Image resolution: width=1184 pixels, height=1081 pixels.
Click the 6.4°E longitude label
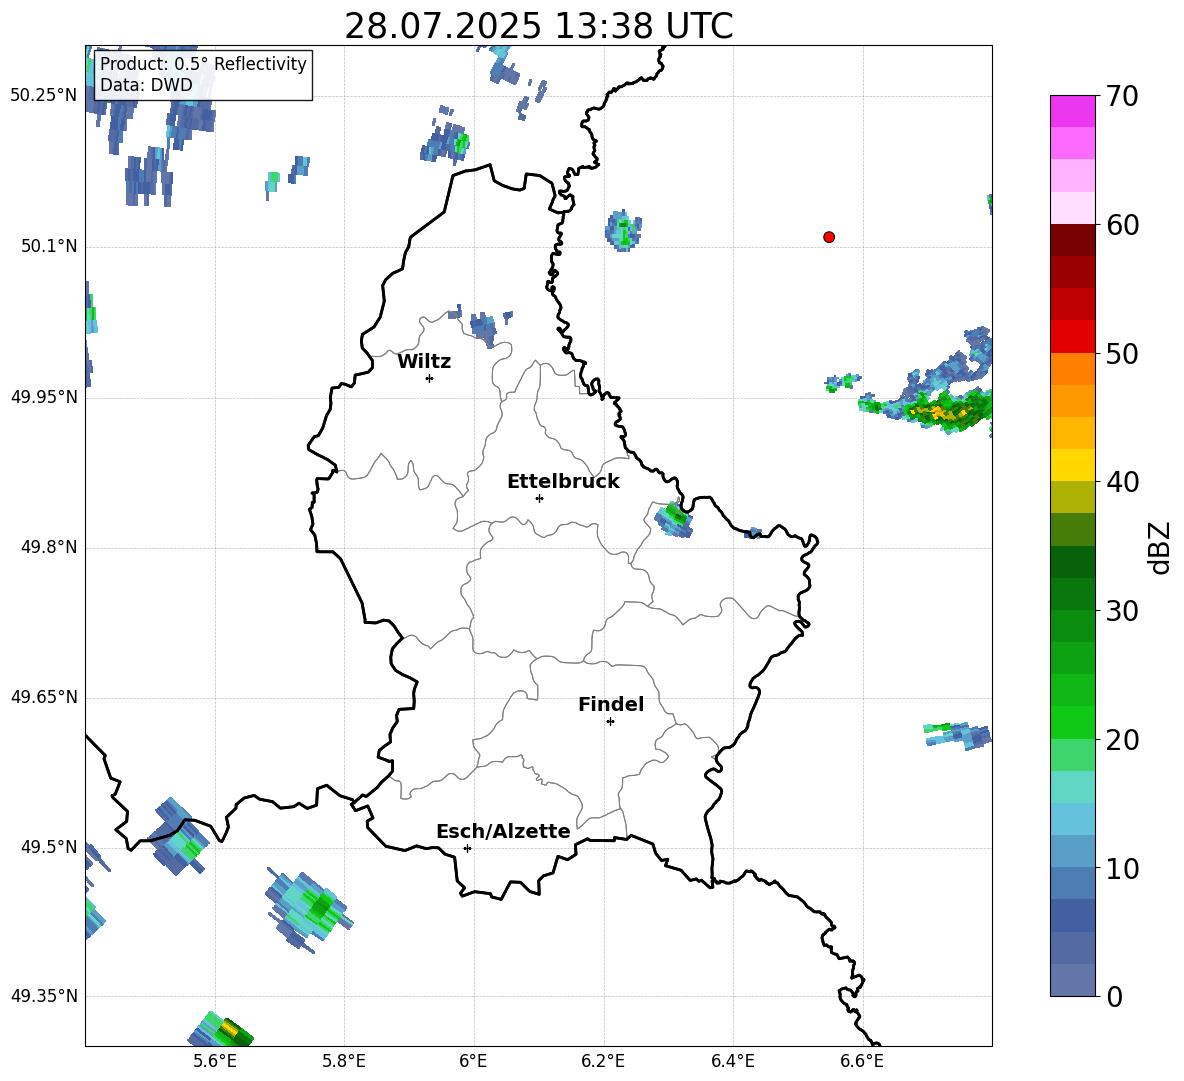pos(732,1061)
